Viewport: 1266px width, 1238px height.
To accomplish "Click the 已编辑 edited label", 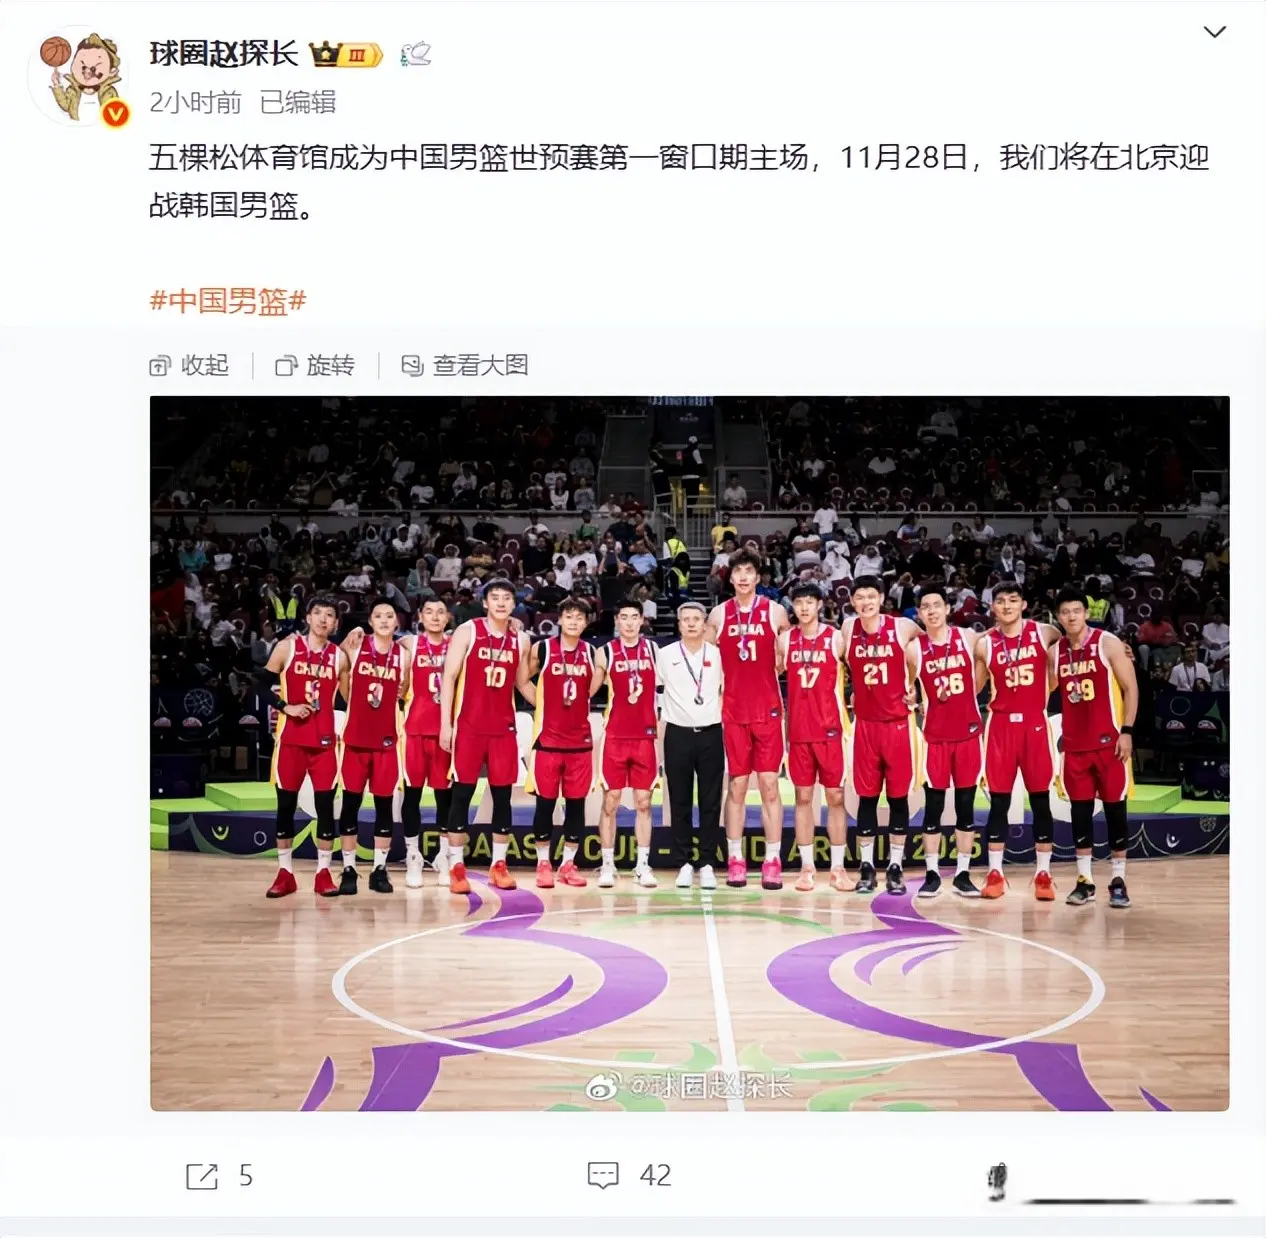I will (x=297, y=102).
